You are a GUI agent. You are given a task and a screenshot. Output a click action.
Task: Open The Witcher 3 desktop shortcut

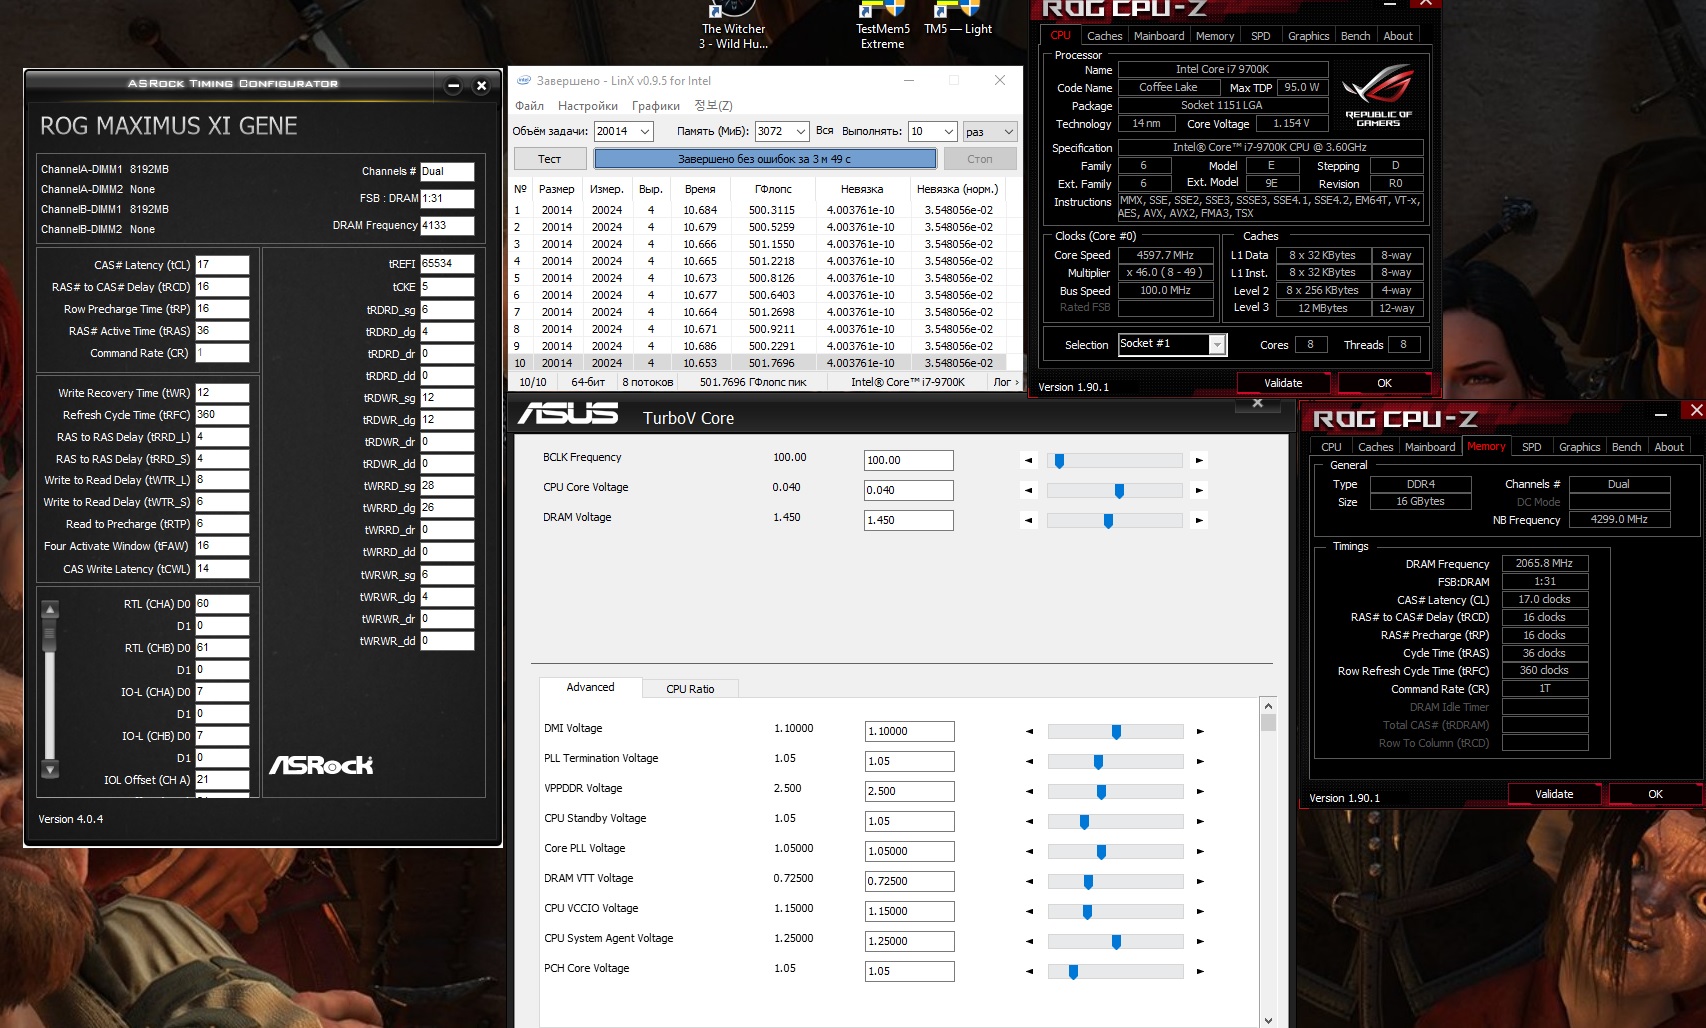[733, 25]
